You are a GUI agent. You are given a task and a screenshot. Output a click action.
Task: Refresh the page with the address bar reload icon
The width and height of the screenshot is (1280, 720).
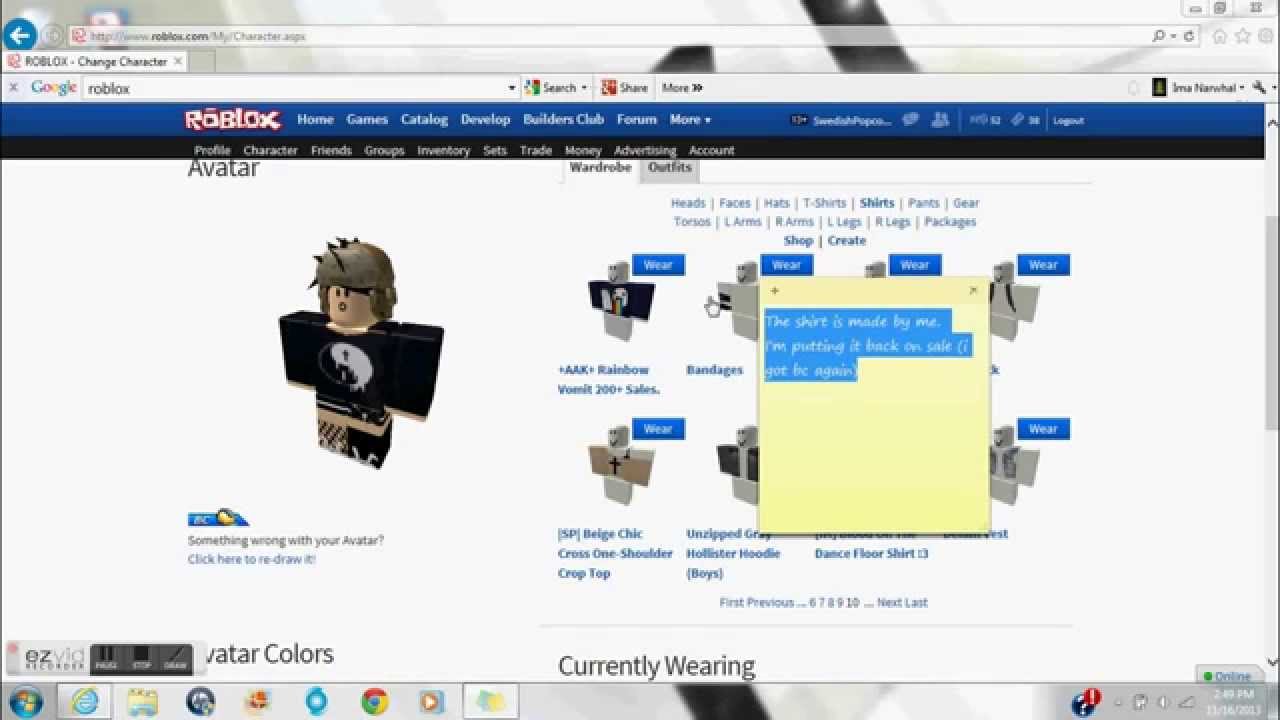point(1188,36)
